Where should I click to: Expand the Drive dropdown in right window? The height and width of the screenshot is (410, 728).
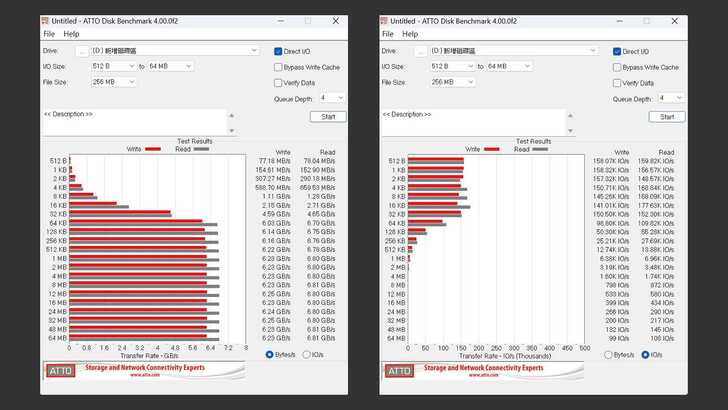(593, 51)
